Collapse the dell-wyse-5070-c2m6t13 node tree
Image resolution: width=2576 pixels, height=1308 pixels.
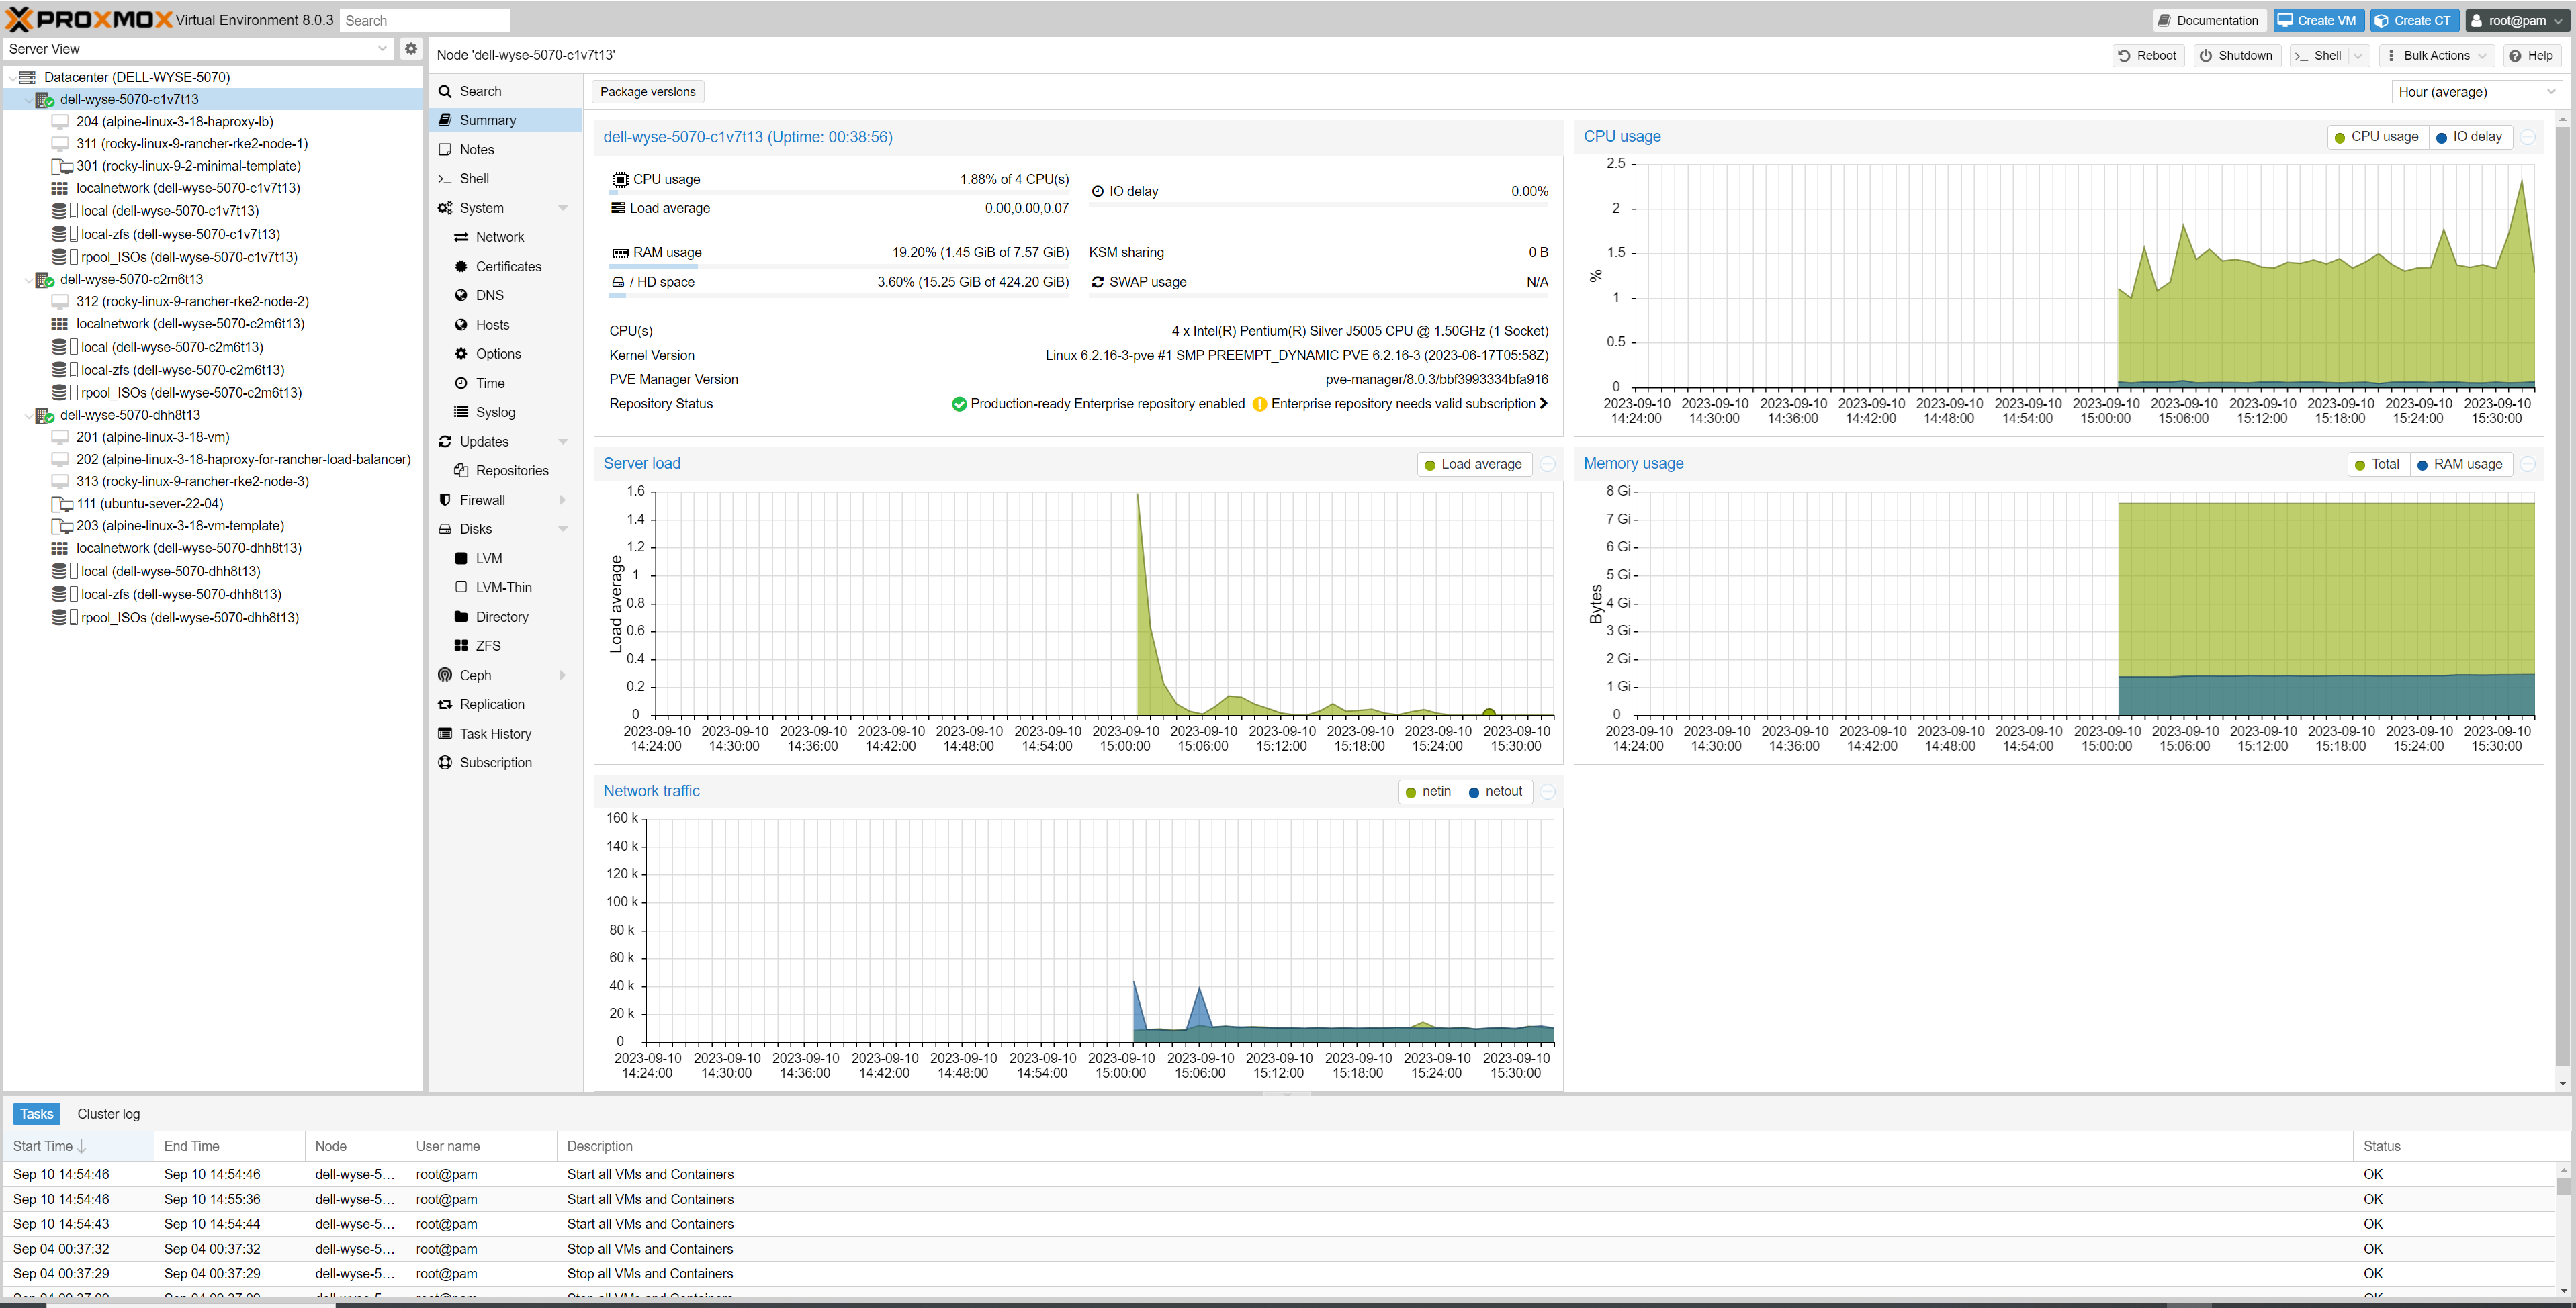pos(28,280)
